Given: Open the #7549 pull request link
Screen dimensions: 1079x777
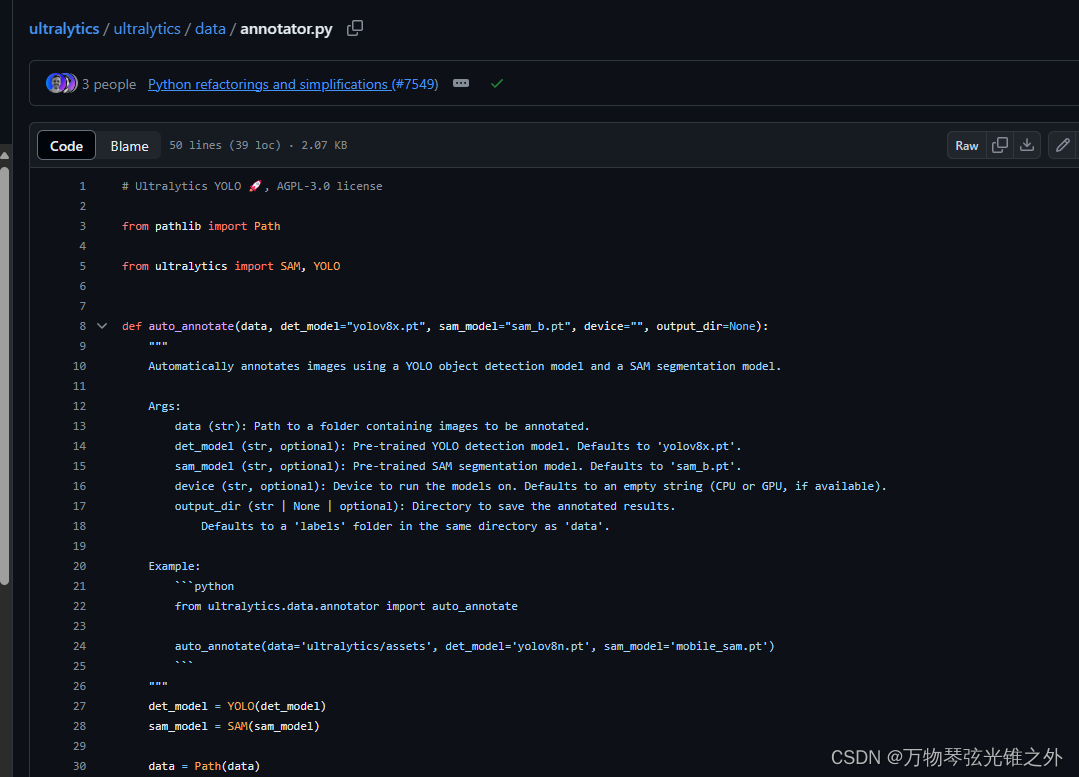Looking at the screenshot, I should [415, 84].
